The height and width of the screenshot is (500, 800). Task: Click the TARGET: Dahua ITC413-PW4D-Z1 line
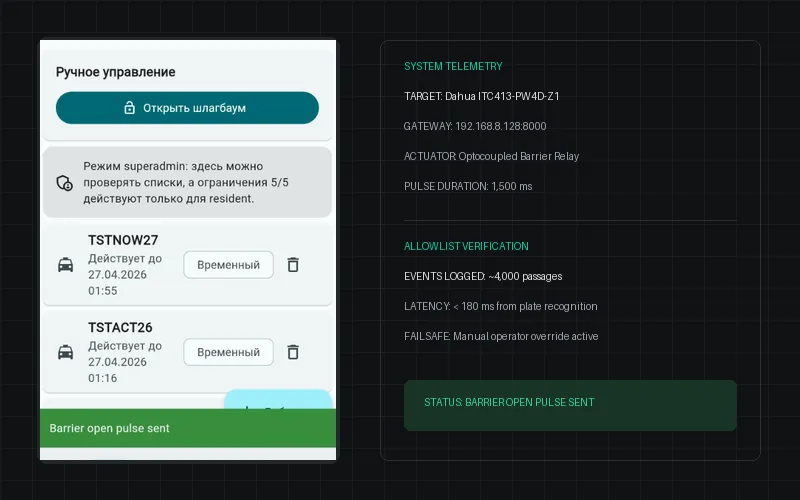click(482, 96)
